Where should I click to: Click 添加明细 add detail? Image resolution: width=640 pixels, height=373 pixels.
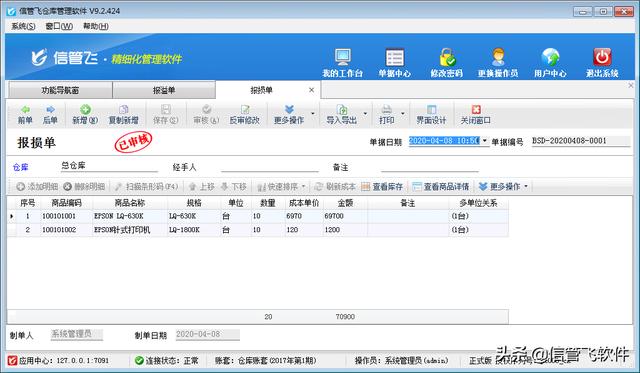pyautogui.click(x=37, y=186)
